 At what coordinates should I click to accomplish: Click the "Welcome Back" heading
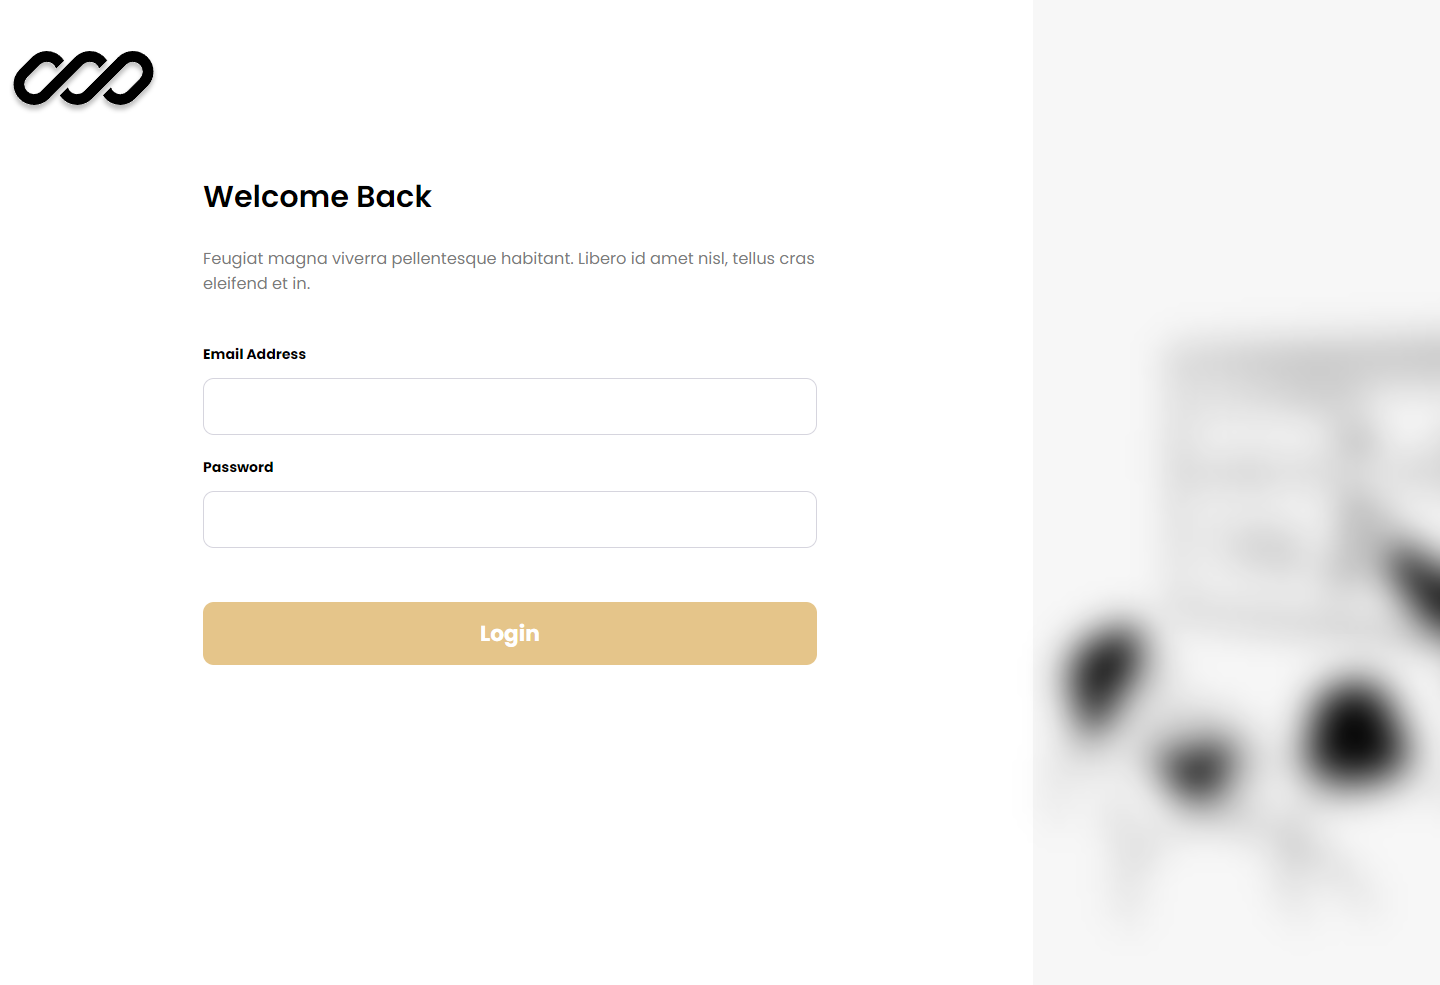click(317, 196)
